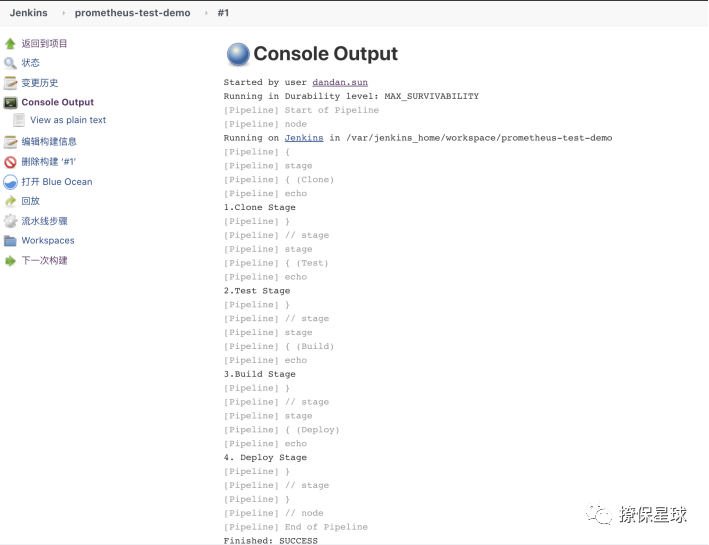Click the '[Pipeline] End of Pipeline' line
Viewport: 709px width, 545px height.
coord(296,527)
